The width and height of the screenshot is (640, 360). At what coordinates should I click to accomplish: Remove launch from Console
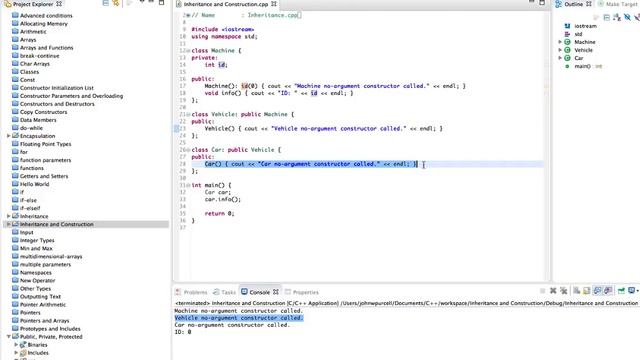tap(553, 291)
